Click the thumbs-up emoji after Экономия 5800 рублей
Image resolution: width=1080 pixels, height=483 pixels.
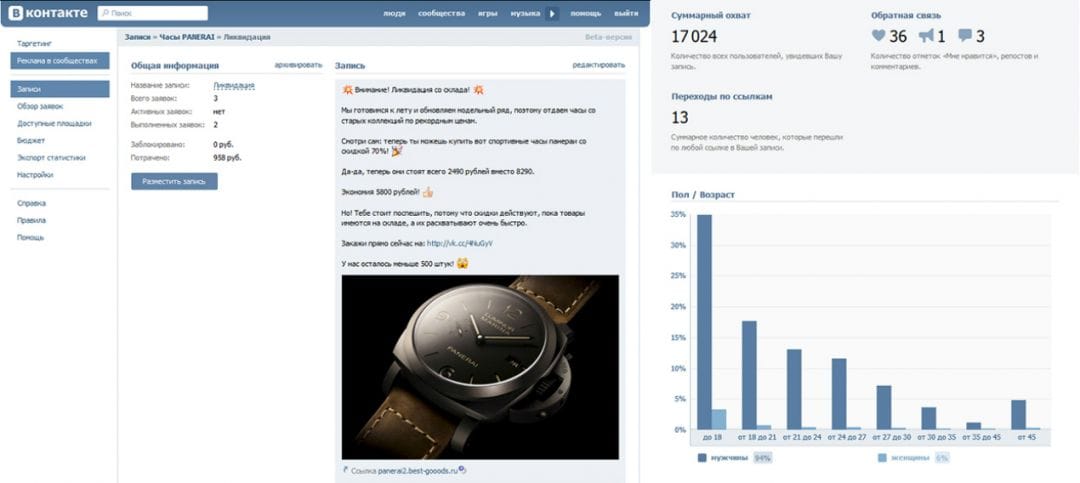pos(428,192)
